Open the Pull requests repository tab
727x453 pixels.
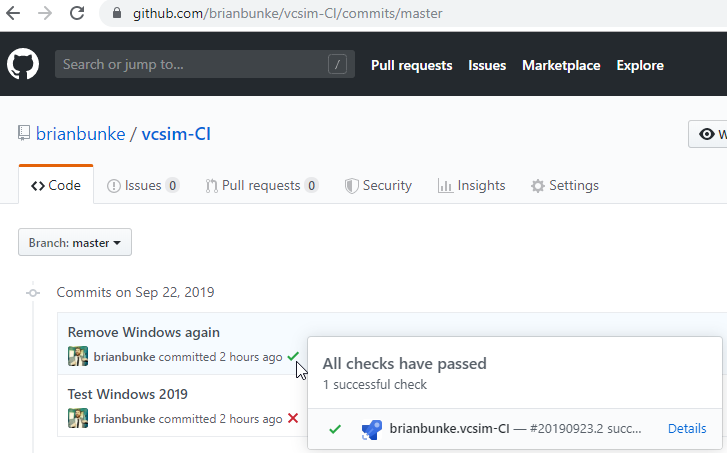(261, 185)
